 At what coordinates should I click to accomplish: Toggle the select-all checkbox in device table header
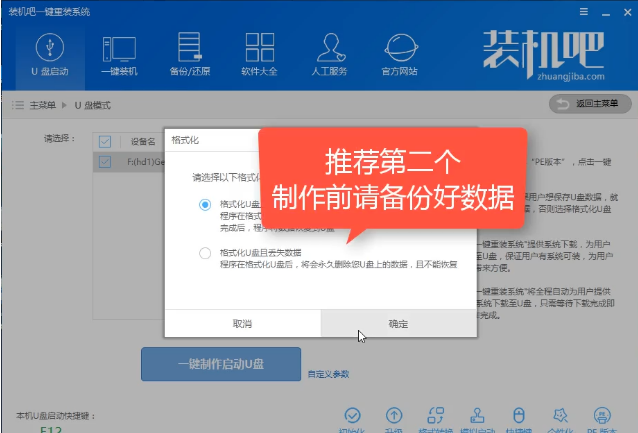(106, 140)
